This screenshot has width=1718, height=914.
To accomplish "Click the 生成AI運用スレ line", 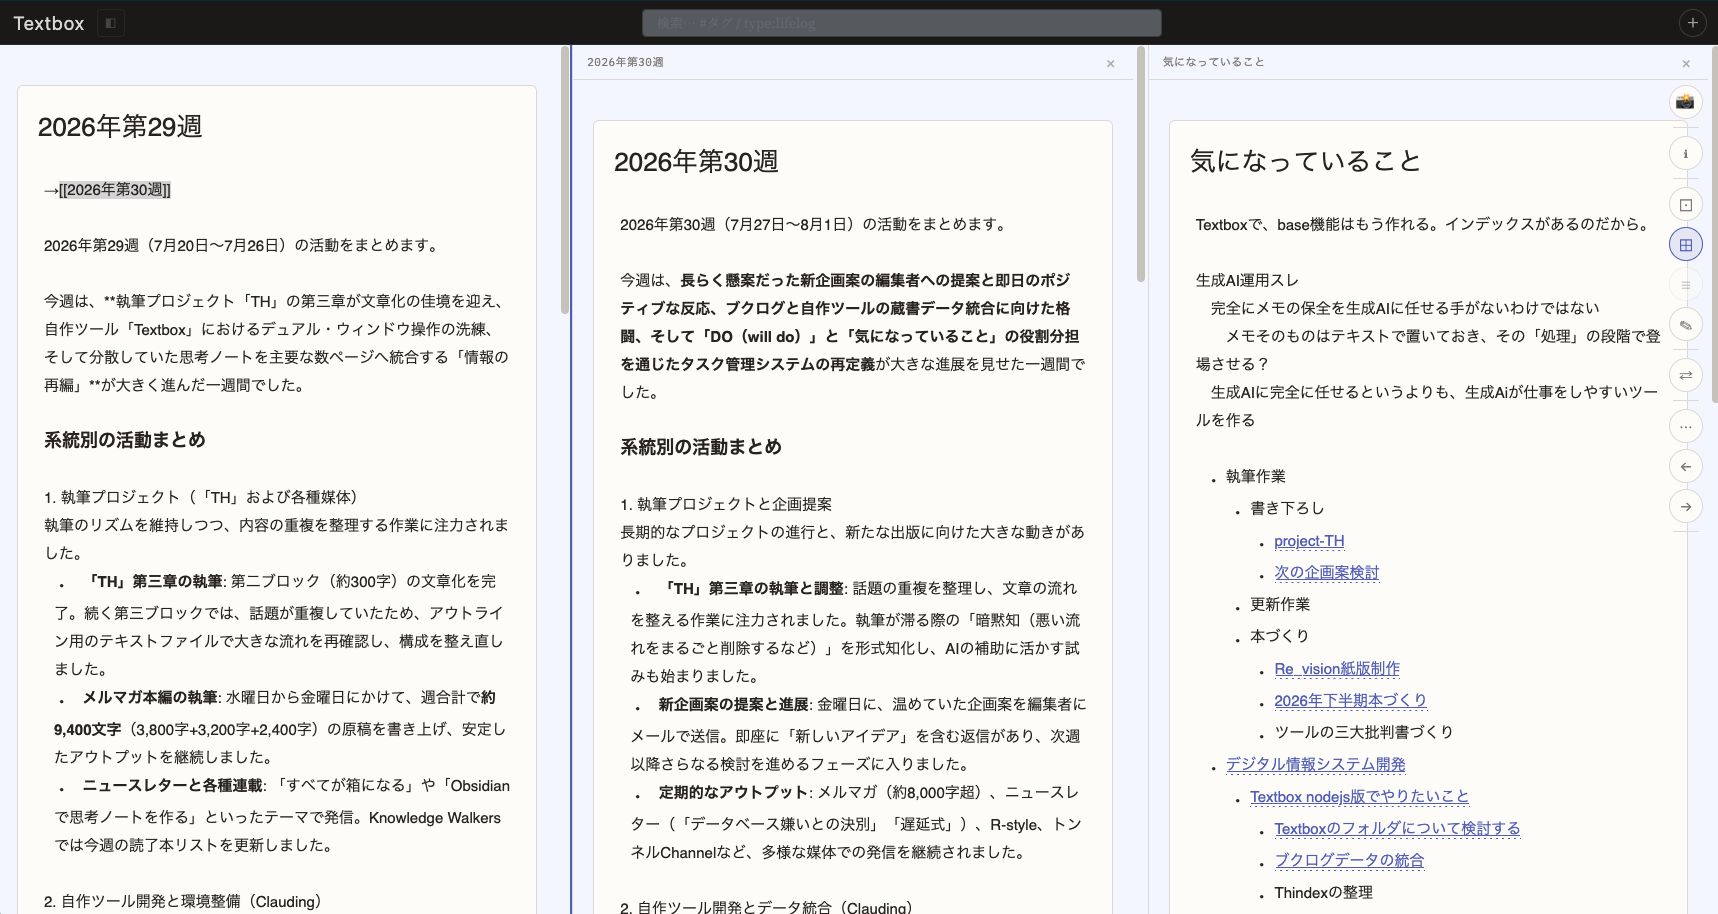I will click(x=1247, y=281).
